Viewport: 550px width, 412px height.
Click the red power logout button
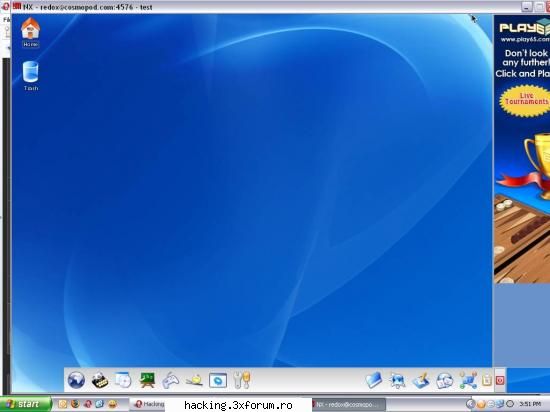click(500, 380)
